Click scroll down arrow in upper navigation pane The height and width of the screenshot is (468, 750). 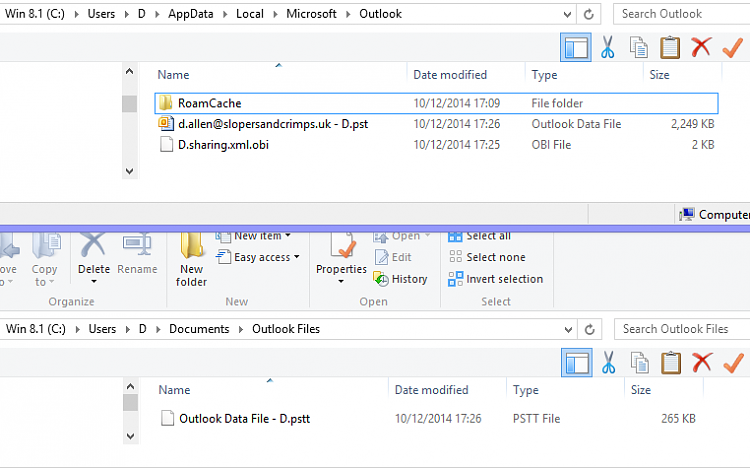click(130, 171)
